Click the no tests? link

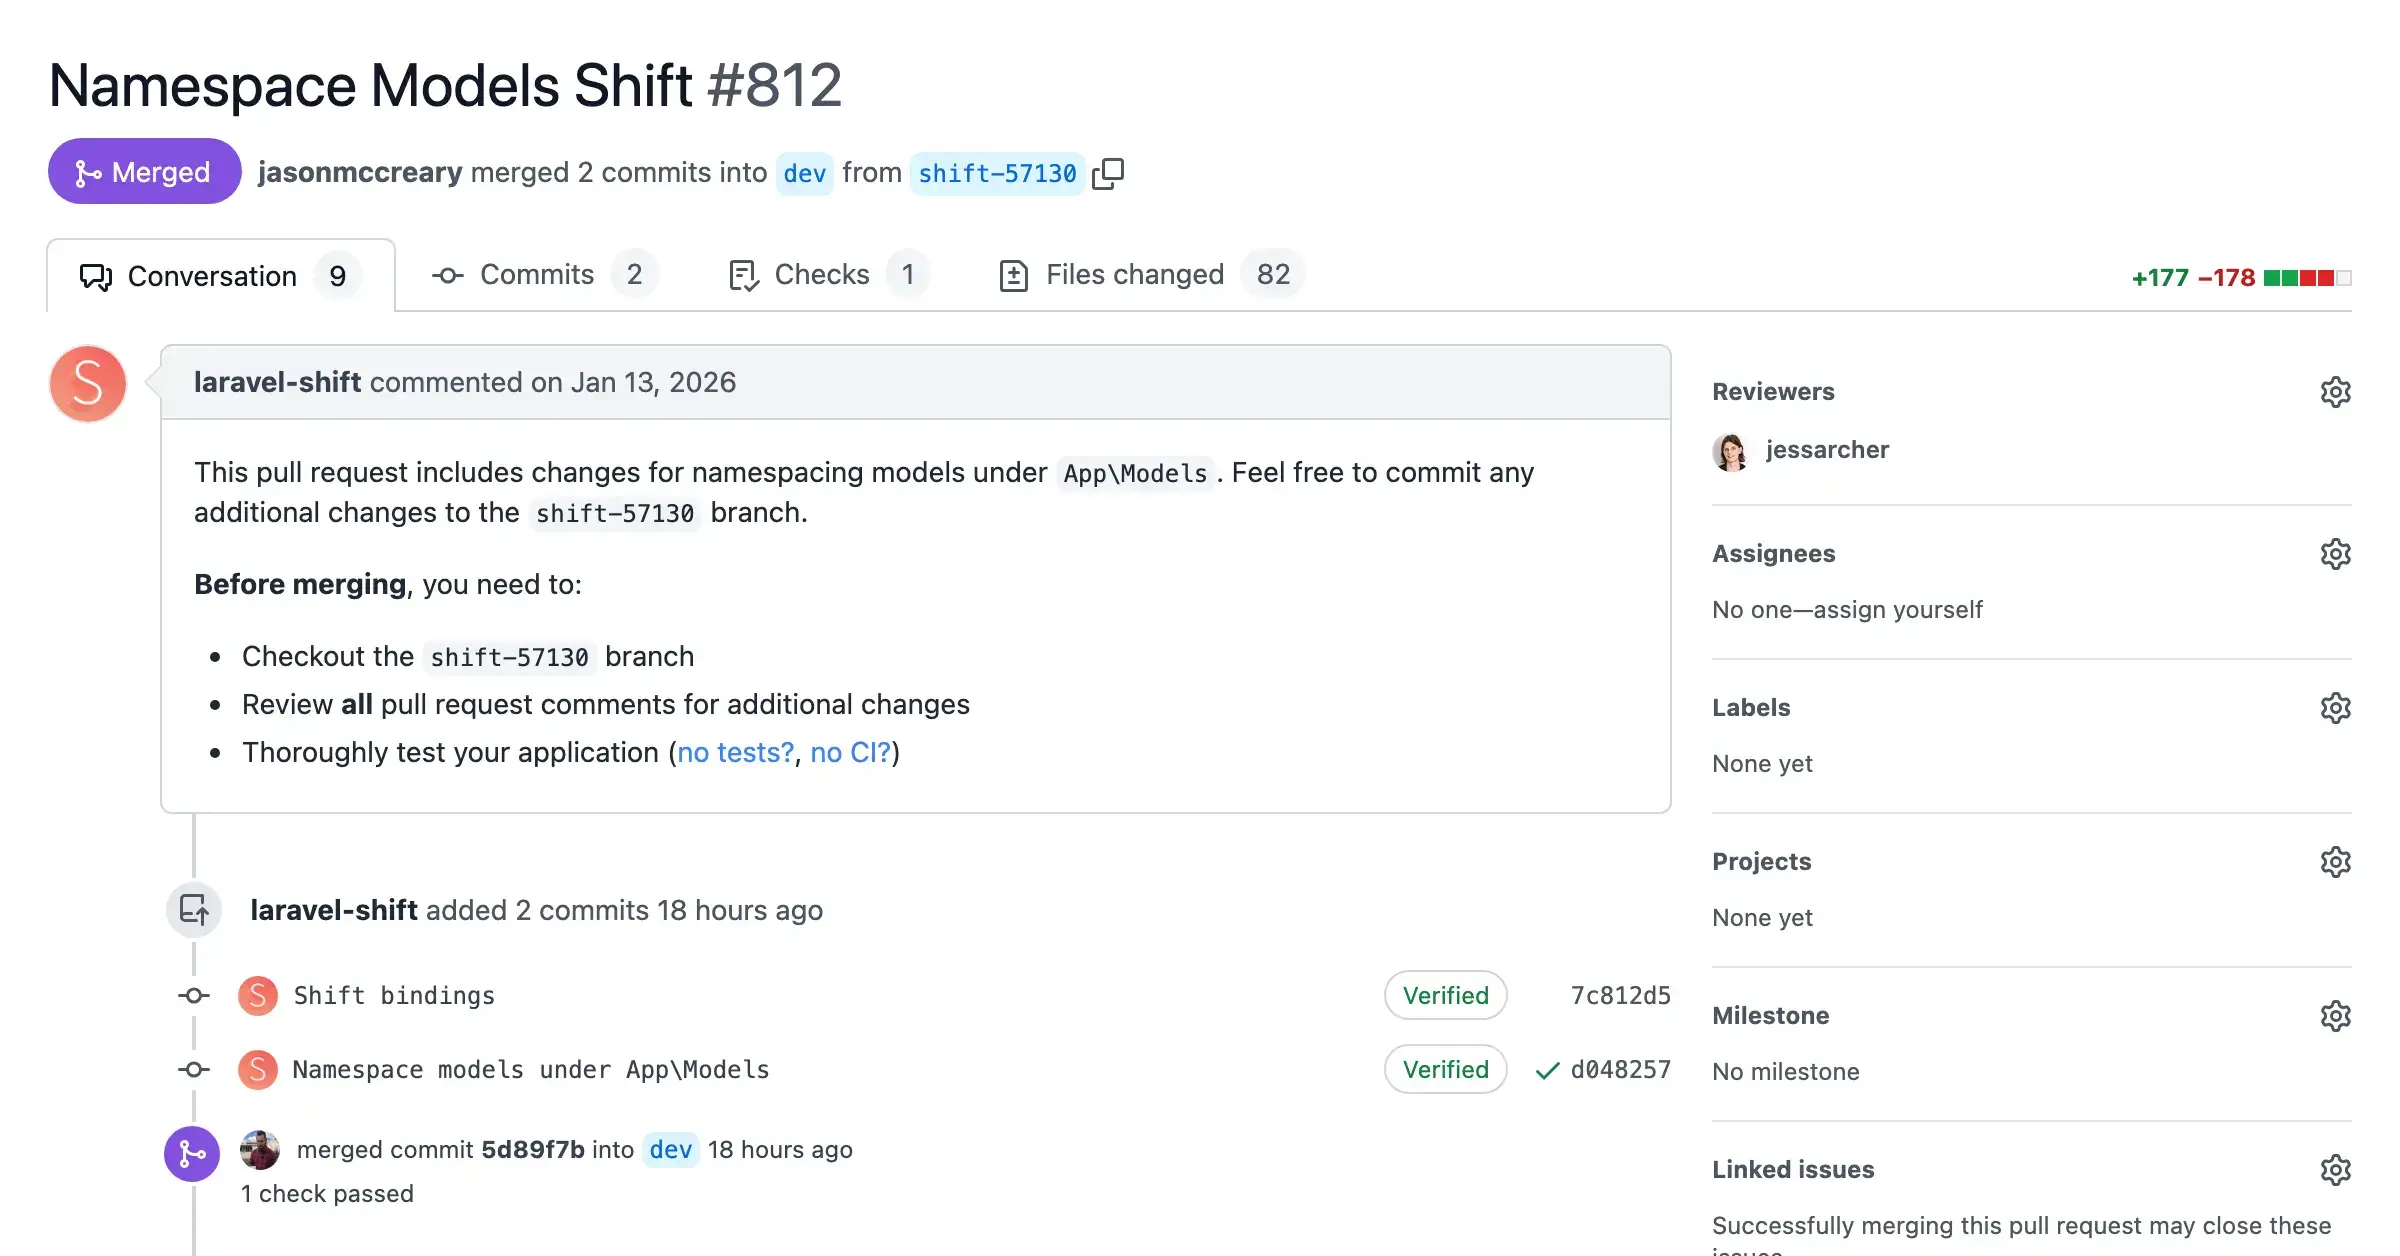click(735, 752)
